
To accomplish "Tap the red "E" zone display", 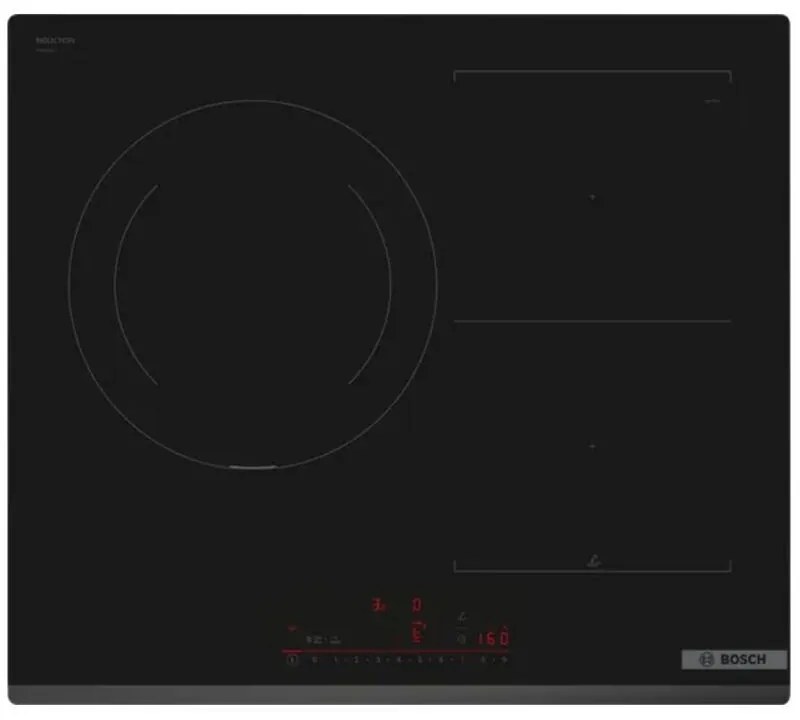I will coord(418,632).
